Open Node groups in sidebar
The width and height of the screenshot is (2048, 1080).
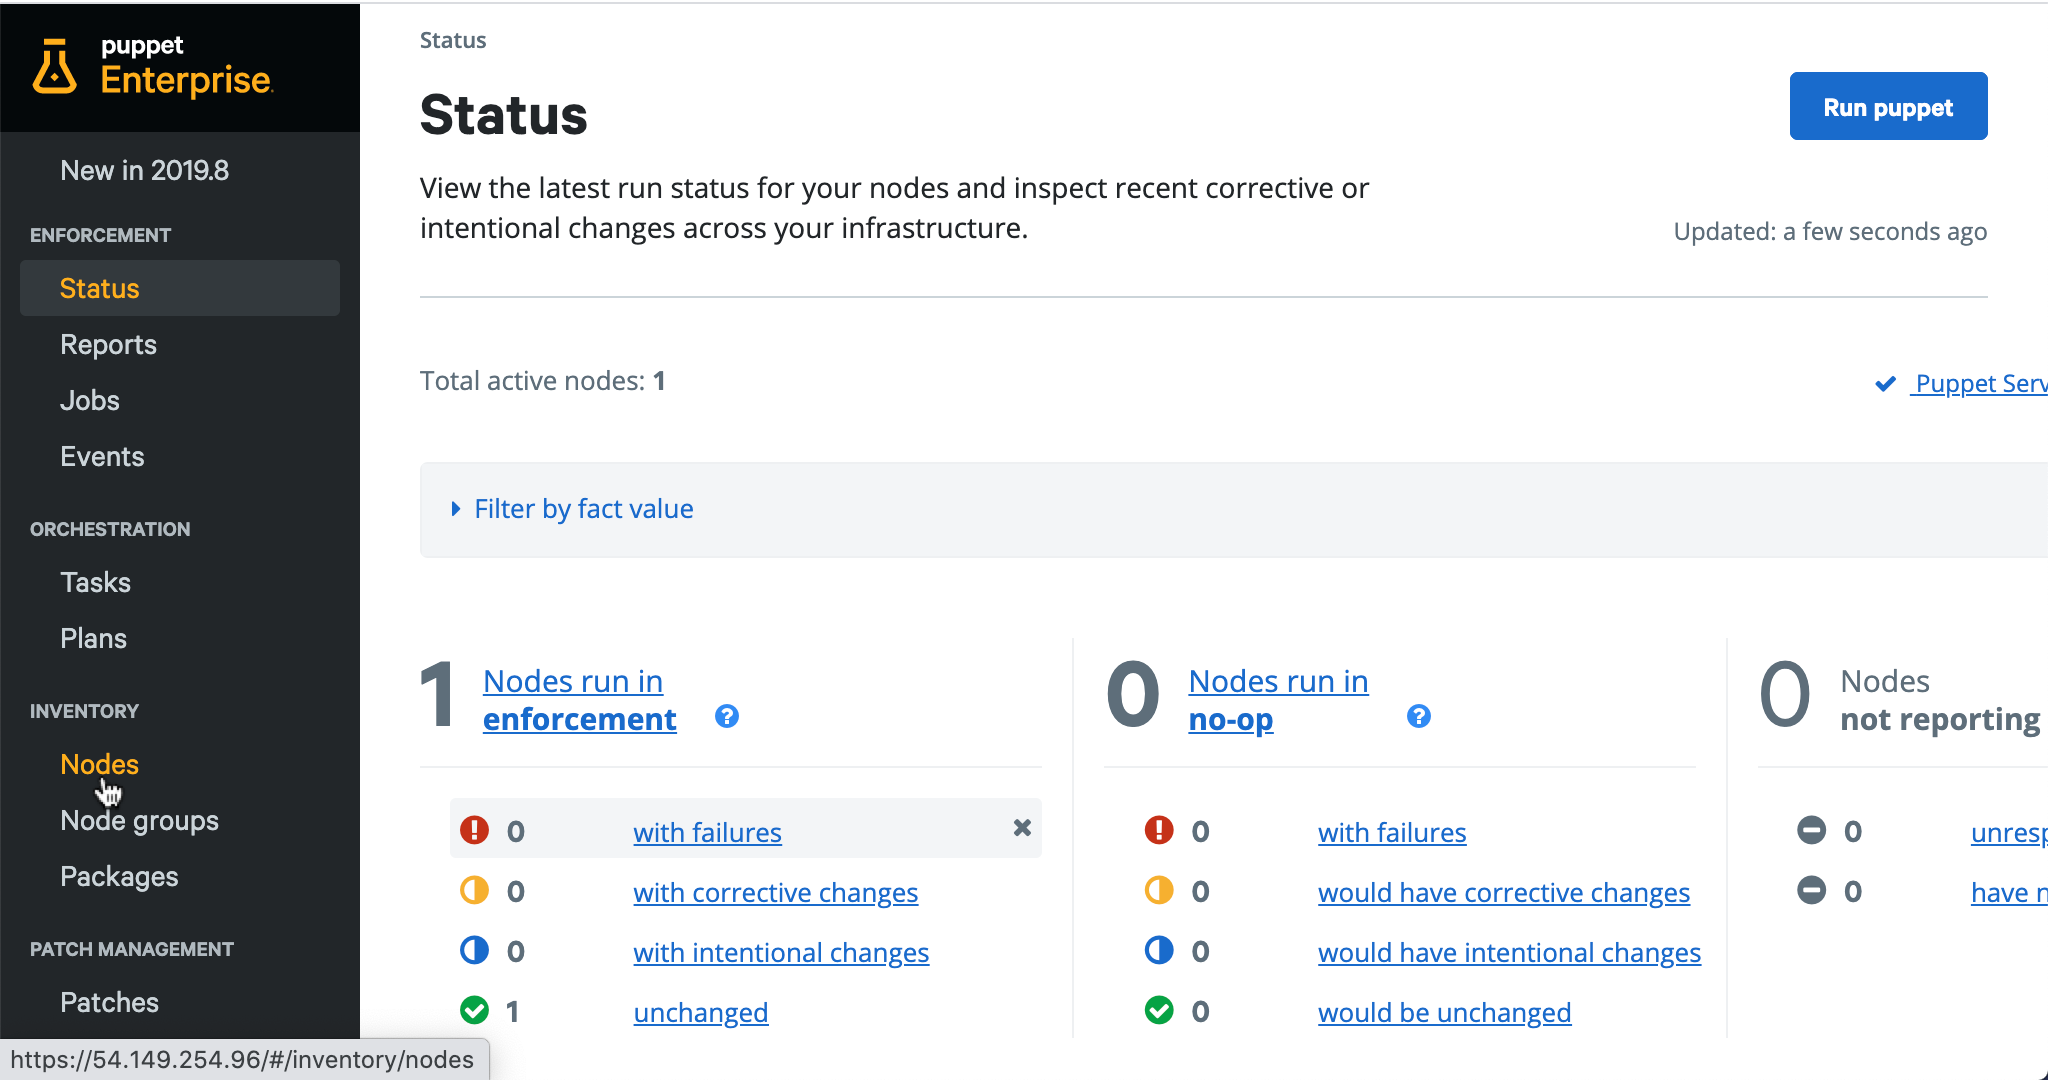[139, 820]
